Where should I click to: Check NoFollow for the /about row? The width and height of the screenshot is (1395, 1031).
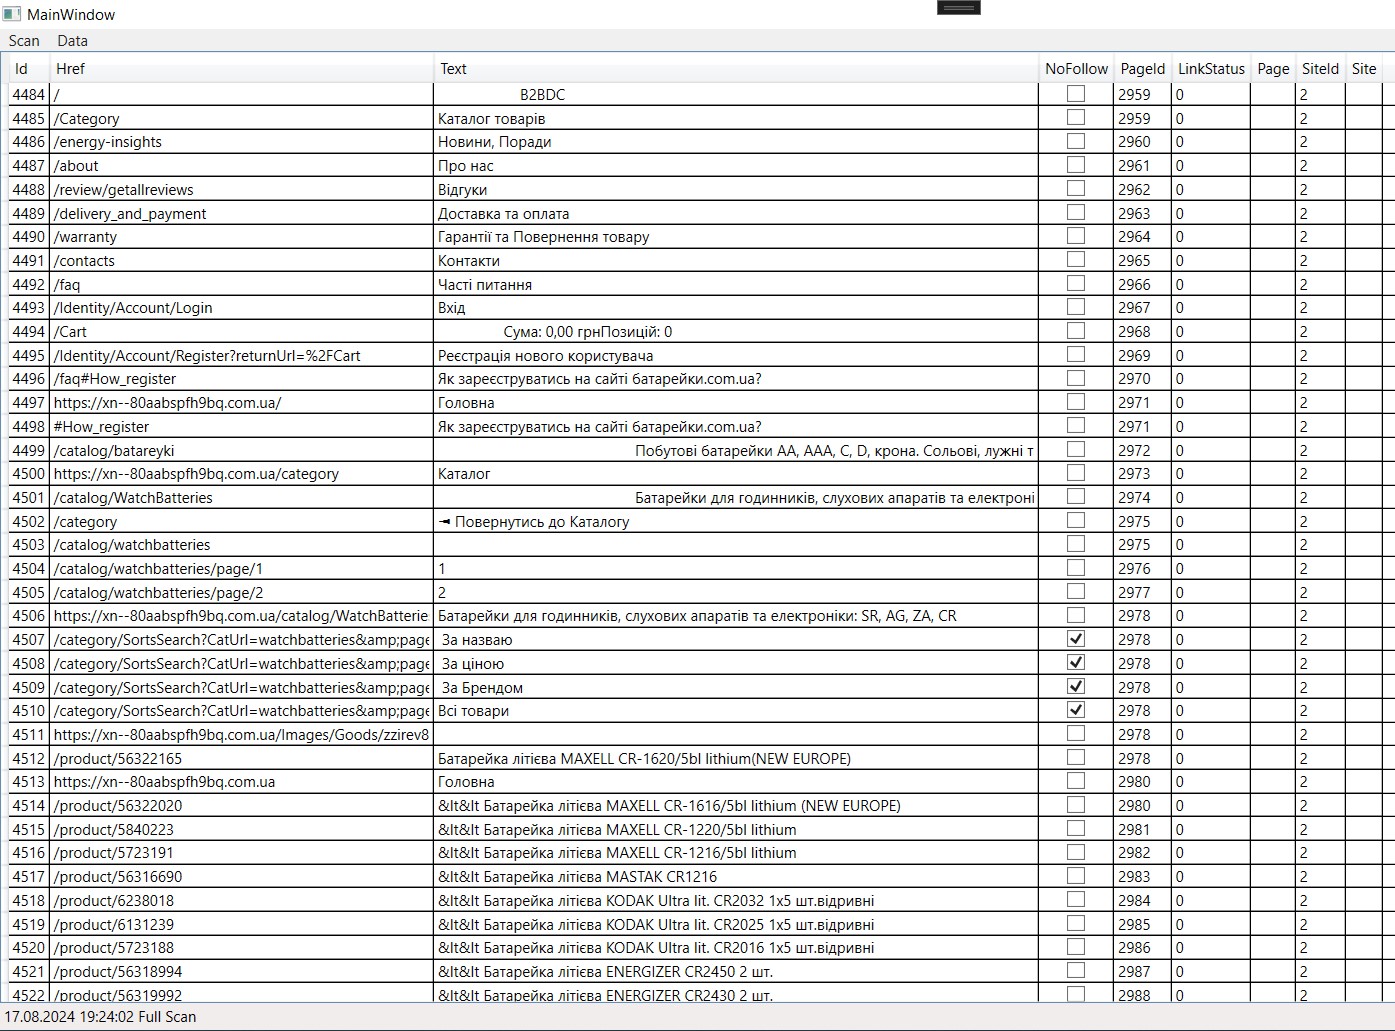point(1076,165)
